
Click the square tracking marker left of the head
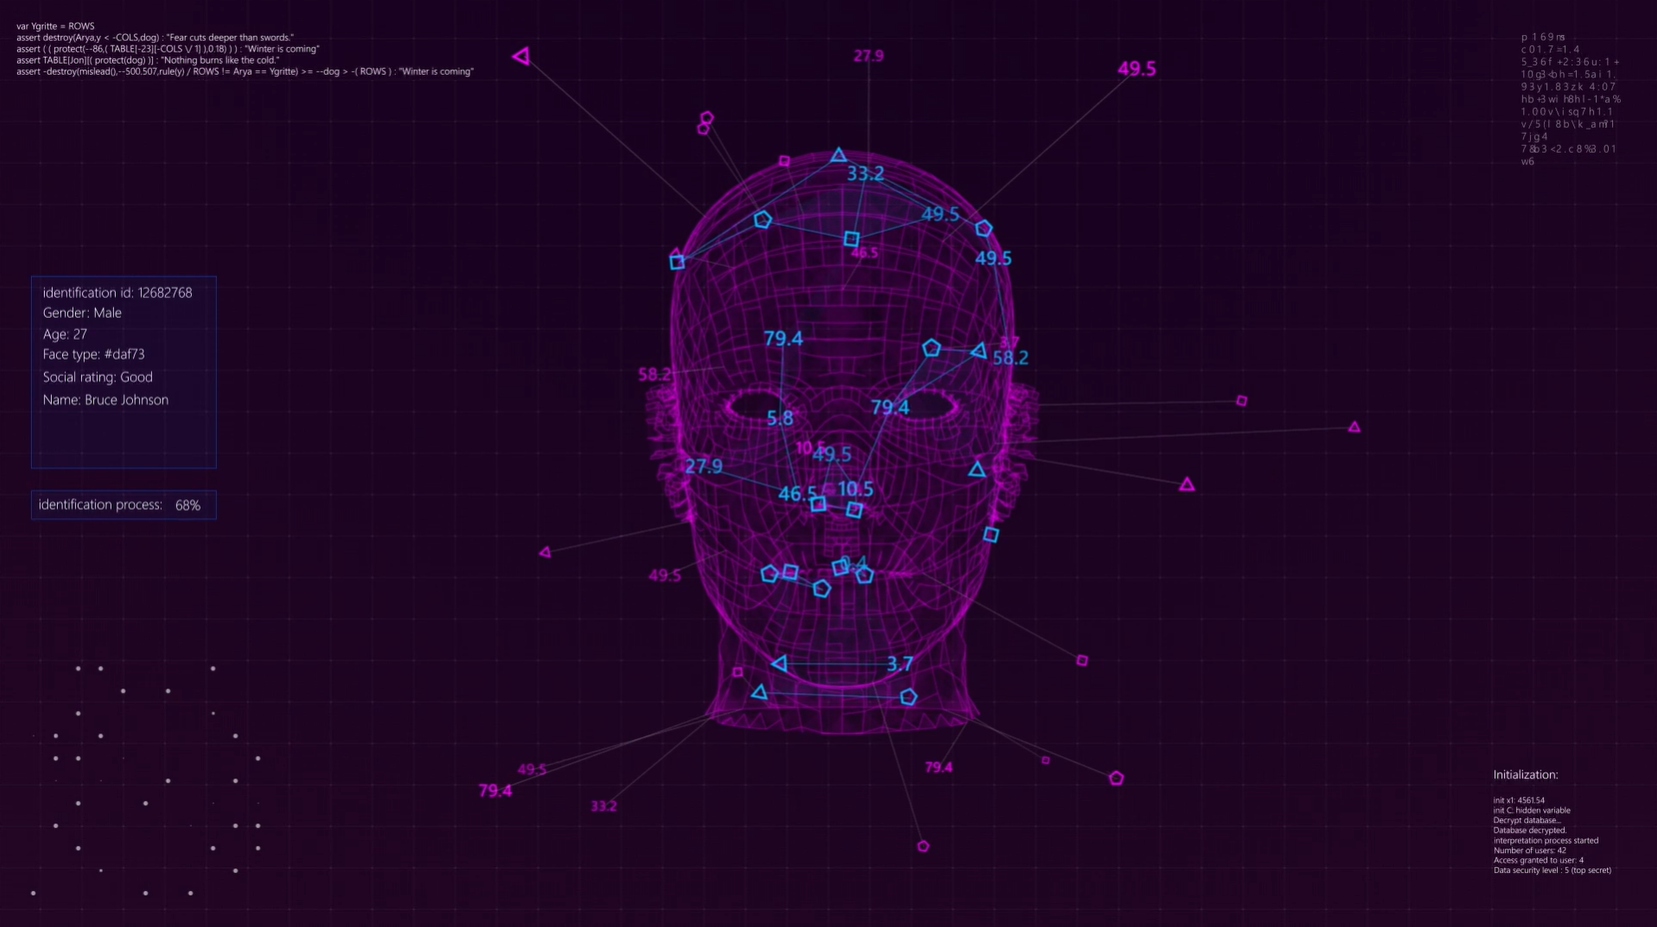click(676, 261)
